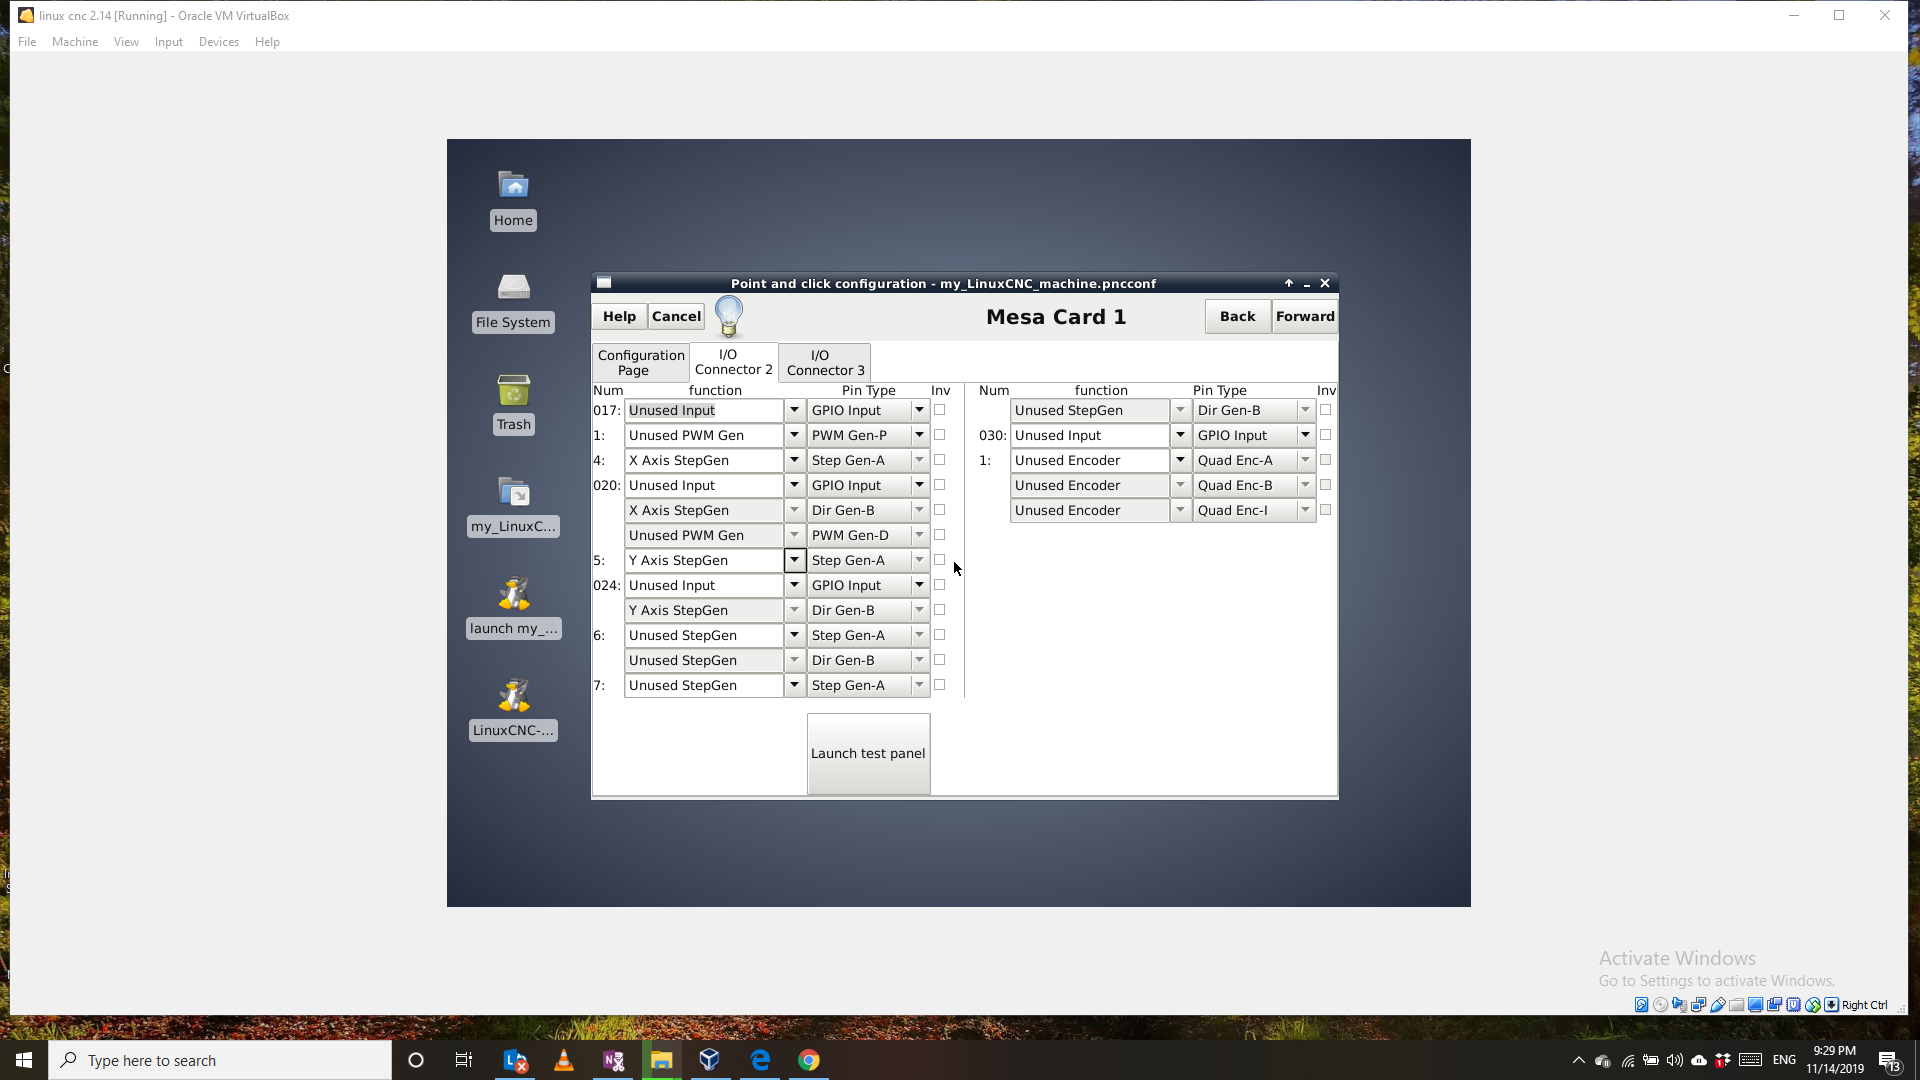Click ENG language indicator in tray
This screenshot has width=1920, height=1080.
1784,1060
